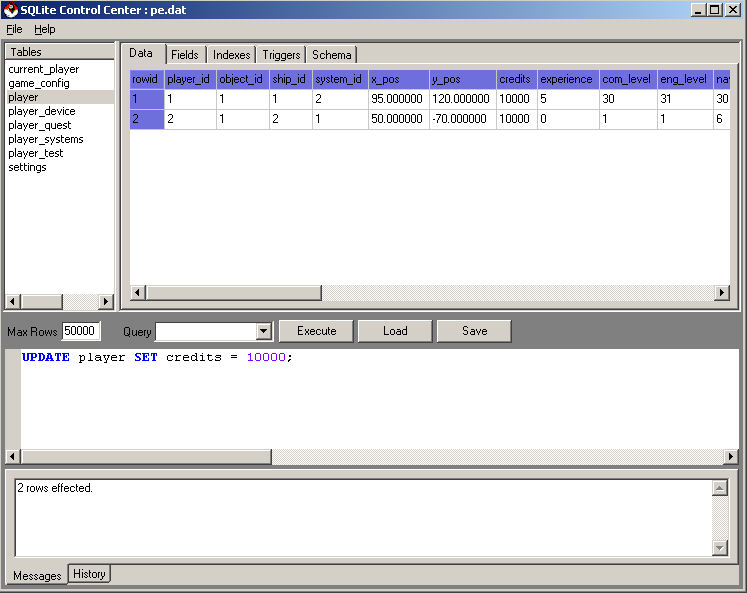Viewport: 747px width, 593px height.
Task: Open the Help menu
Action: point(45,29)
